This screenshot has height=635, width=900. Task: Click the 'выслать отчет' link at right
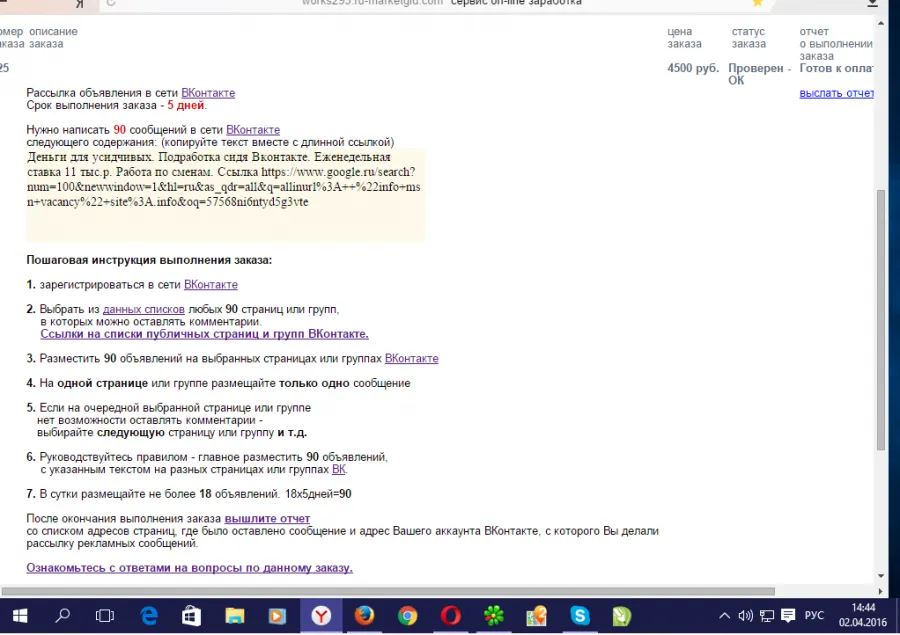[x=836, y=93]
